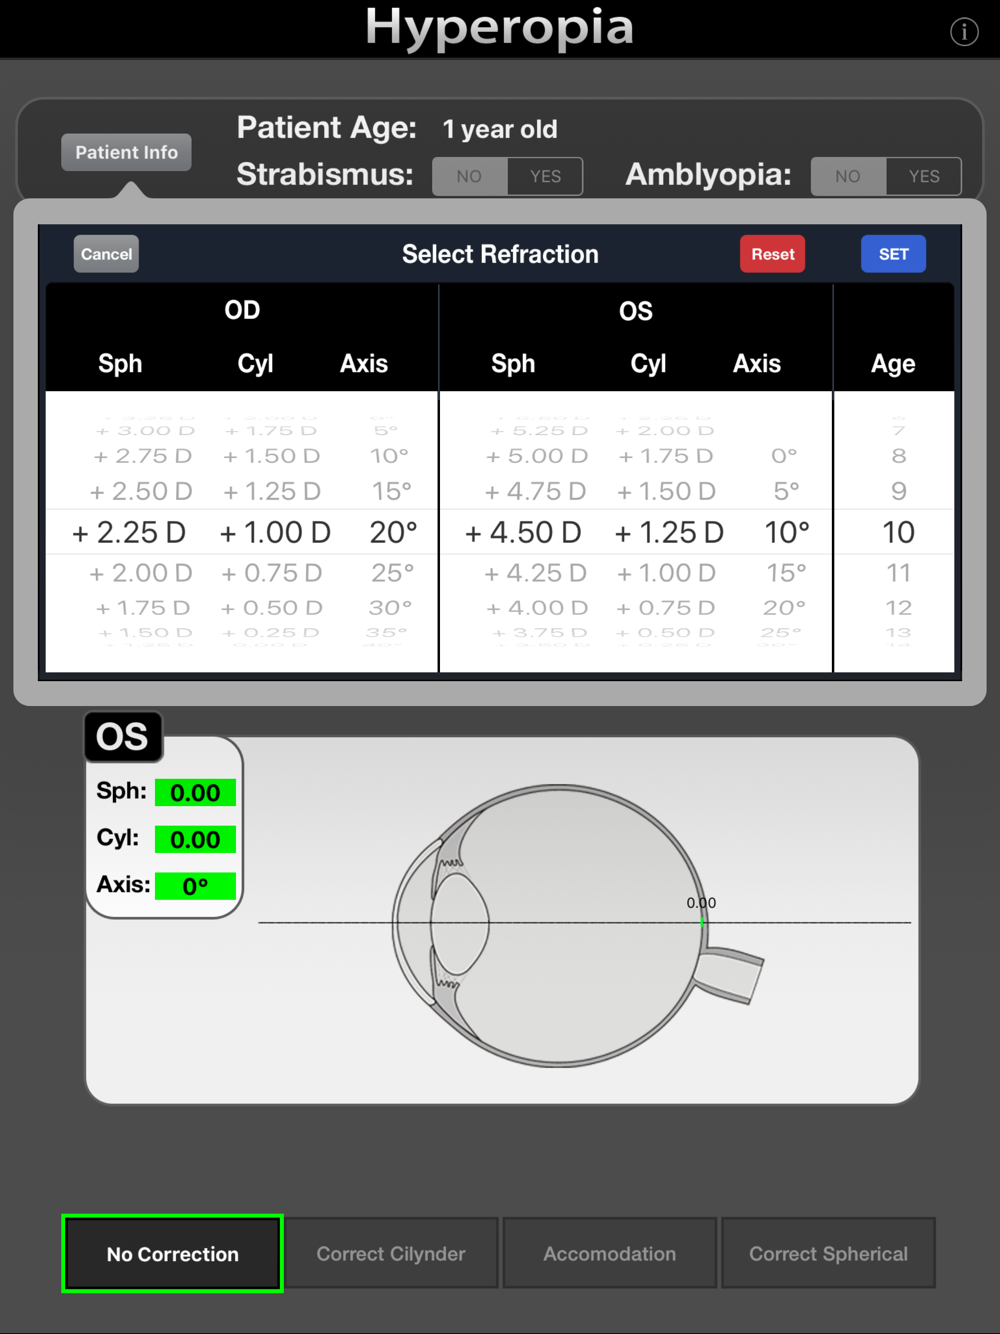The width and height of the screenshot is (1000, 1334).
Task: Tap selected age value 10
Action: pyautogui.click(x=898, y=532)
